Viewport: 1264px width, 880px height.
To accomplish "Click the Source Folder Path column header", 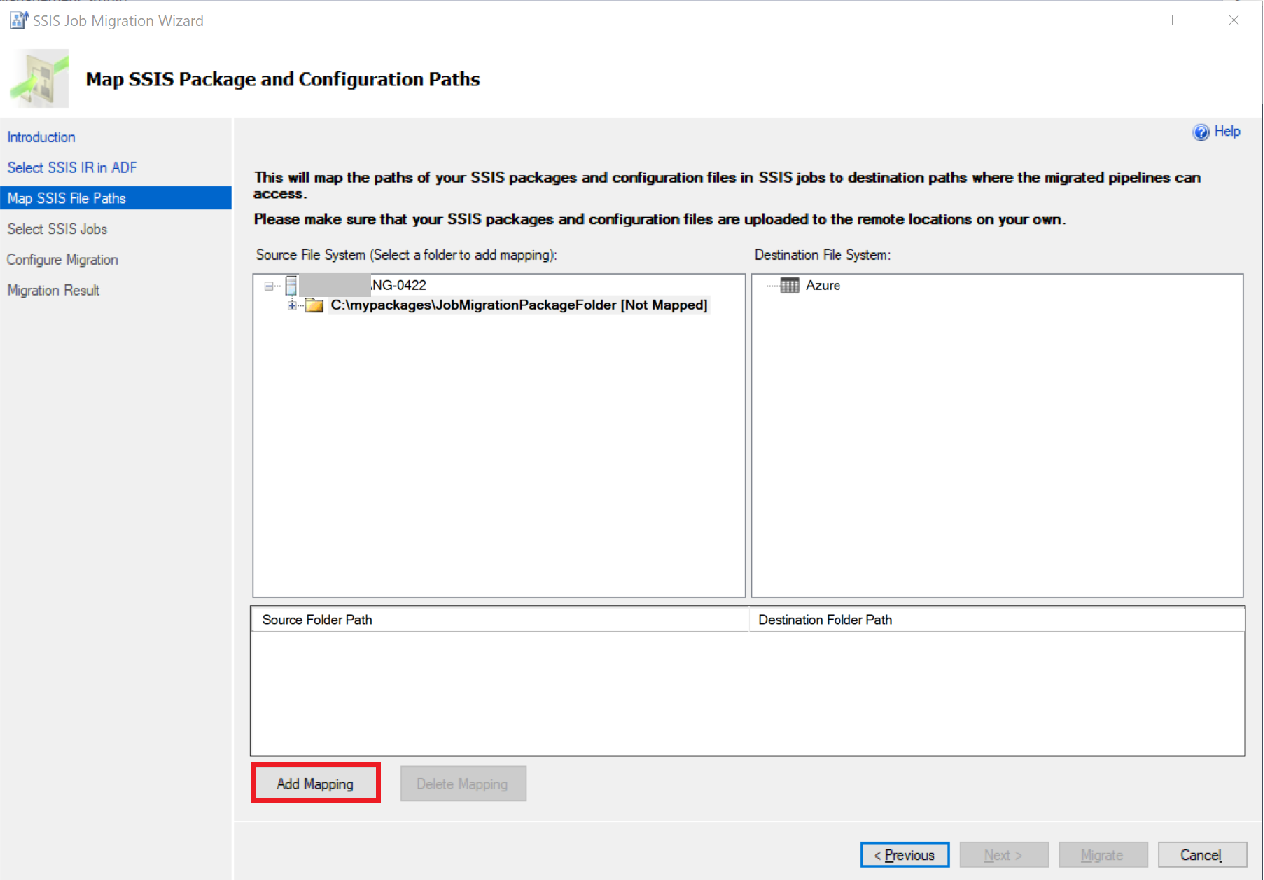I will [318, 619].
